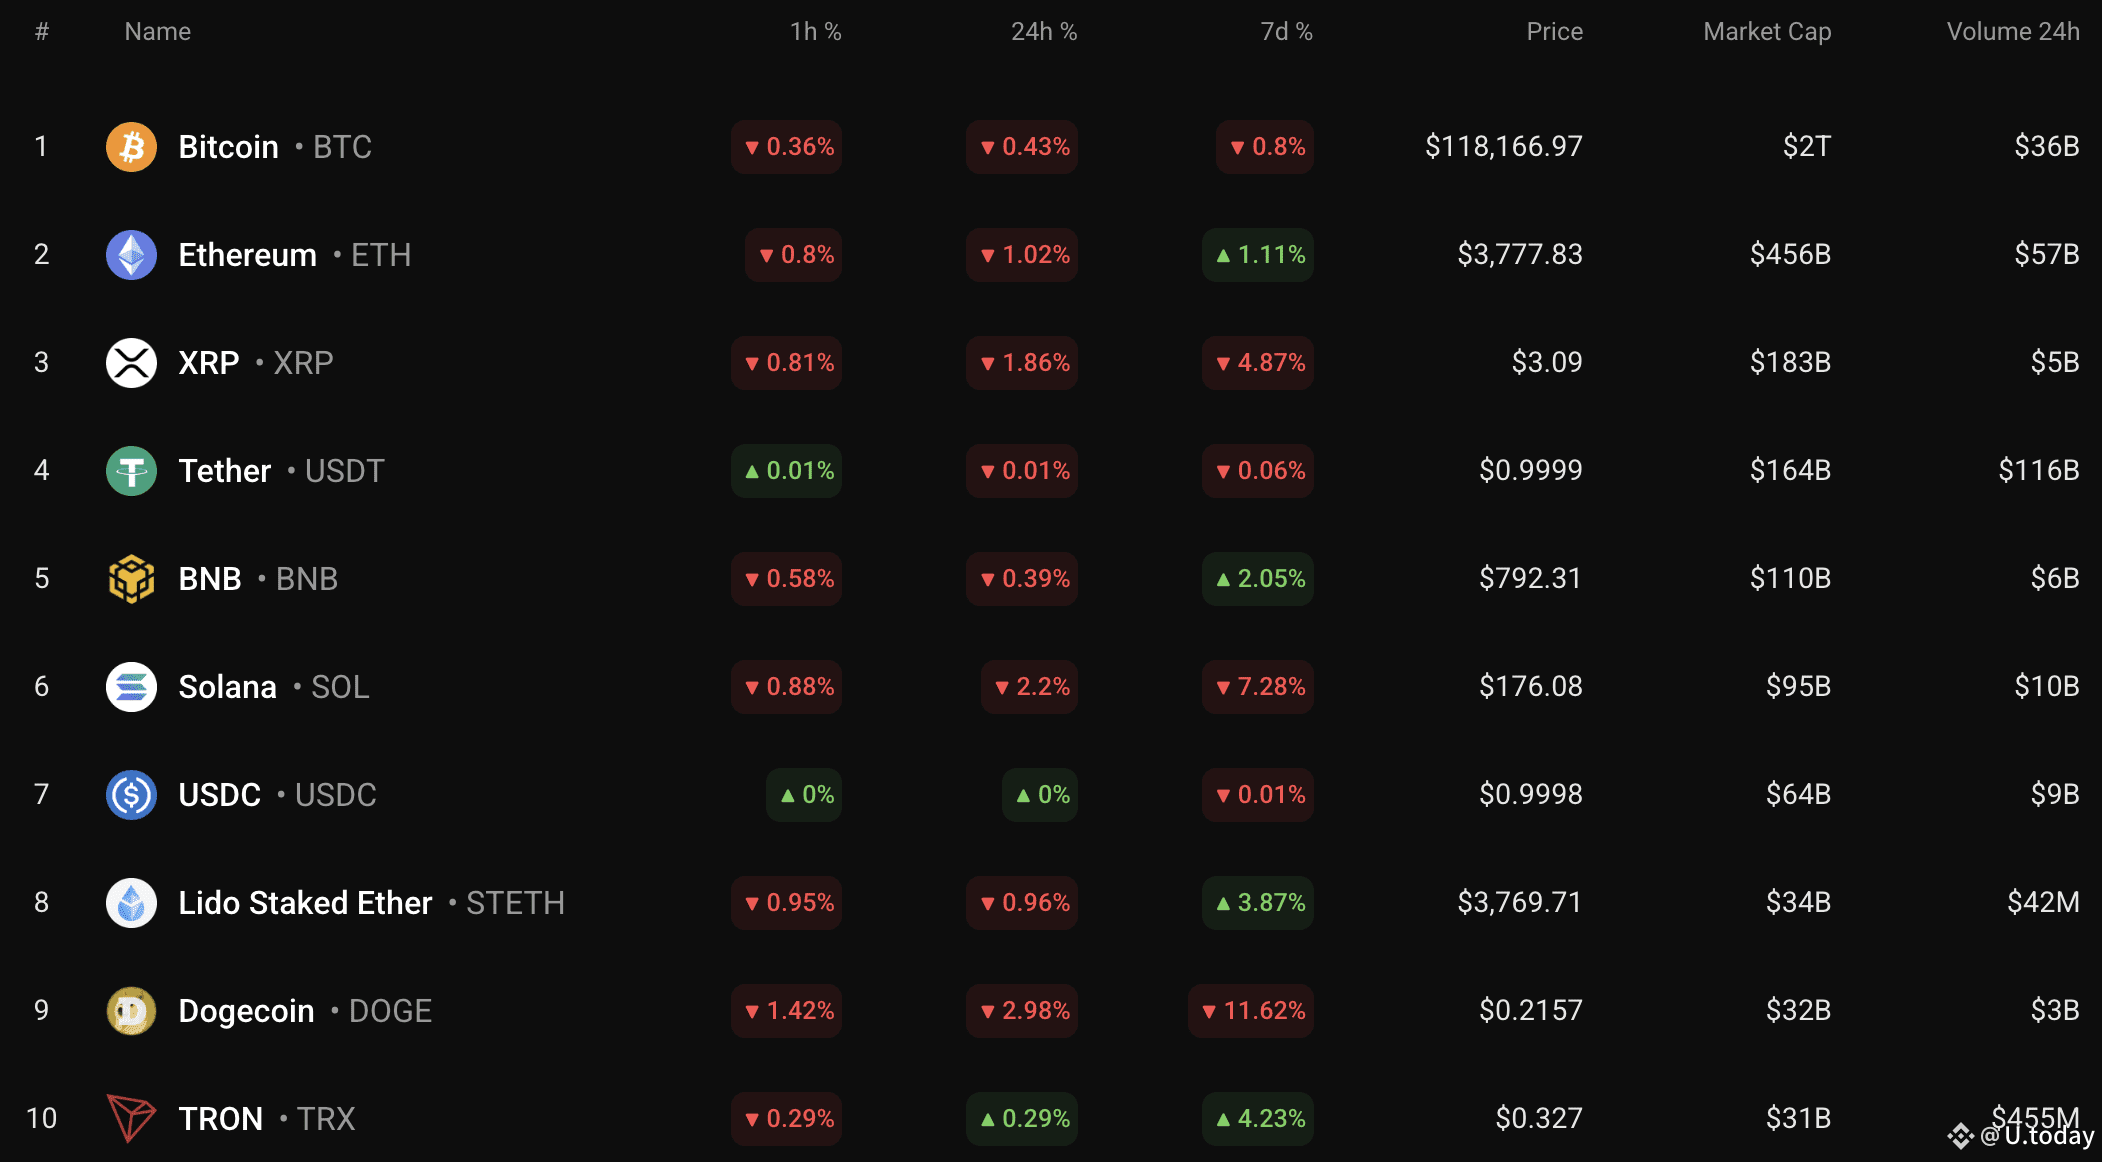Sort by 7d % column header

[1286, 32]
